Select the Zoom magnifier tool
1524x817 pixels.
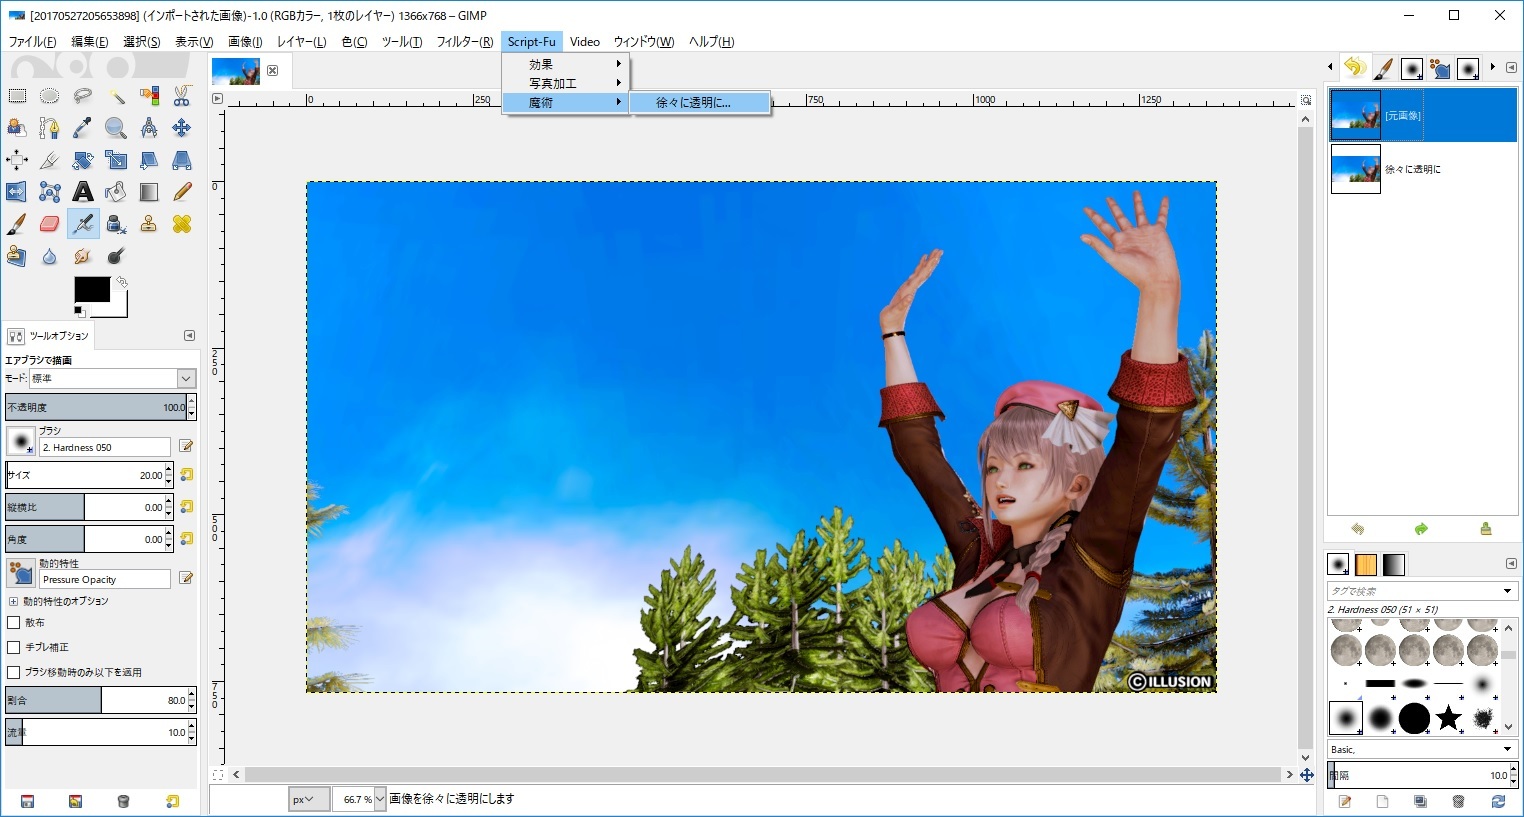116,128
